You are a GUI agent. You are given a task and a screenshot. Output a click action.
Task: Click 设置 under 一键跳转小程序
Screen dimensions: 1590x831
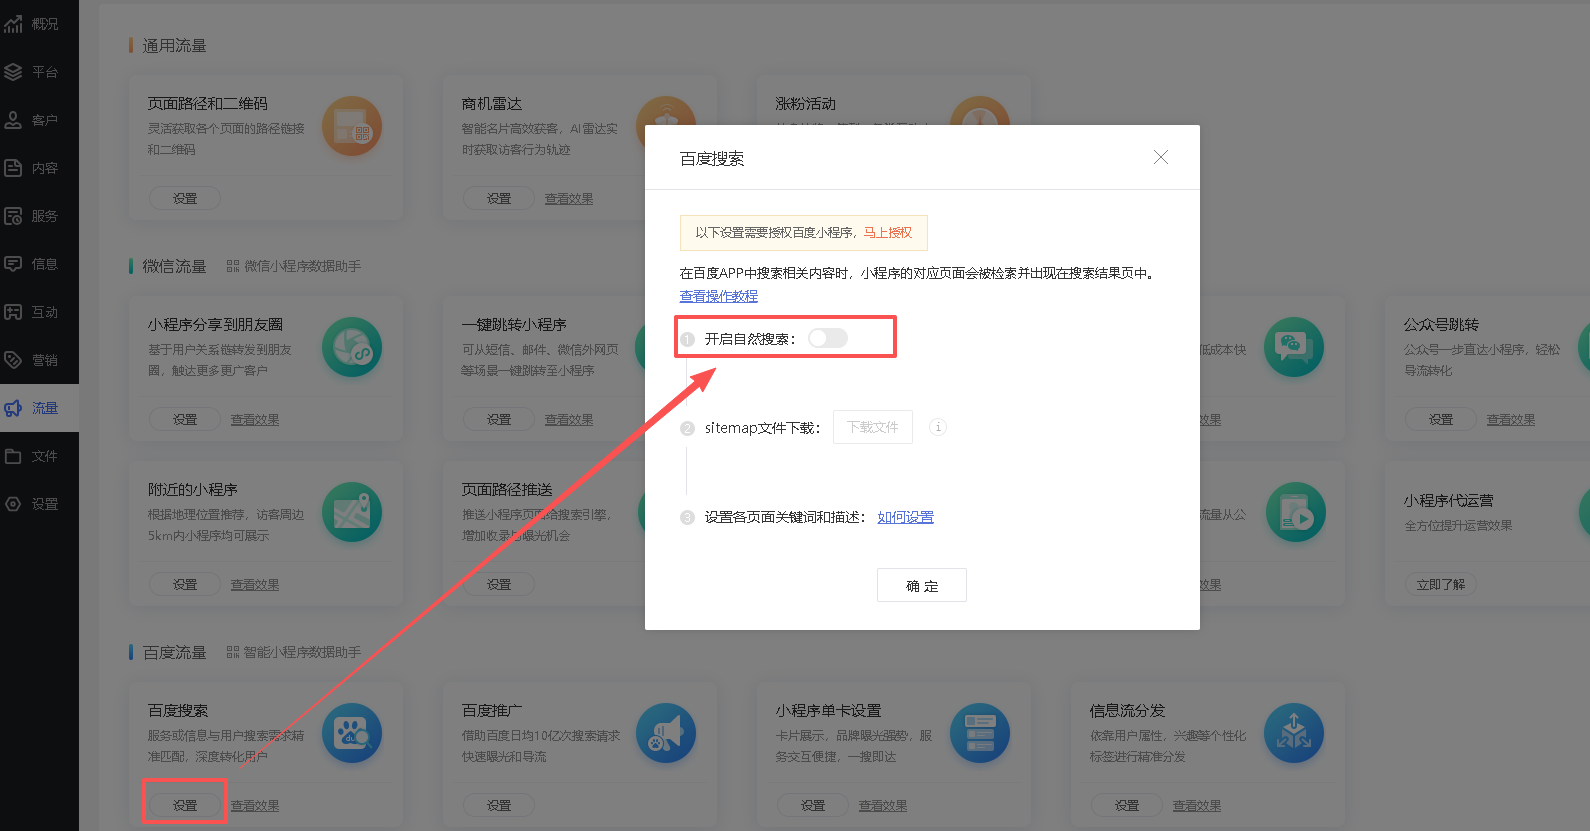(x=499, y=419)
